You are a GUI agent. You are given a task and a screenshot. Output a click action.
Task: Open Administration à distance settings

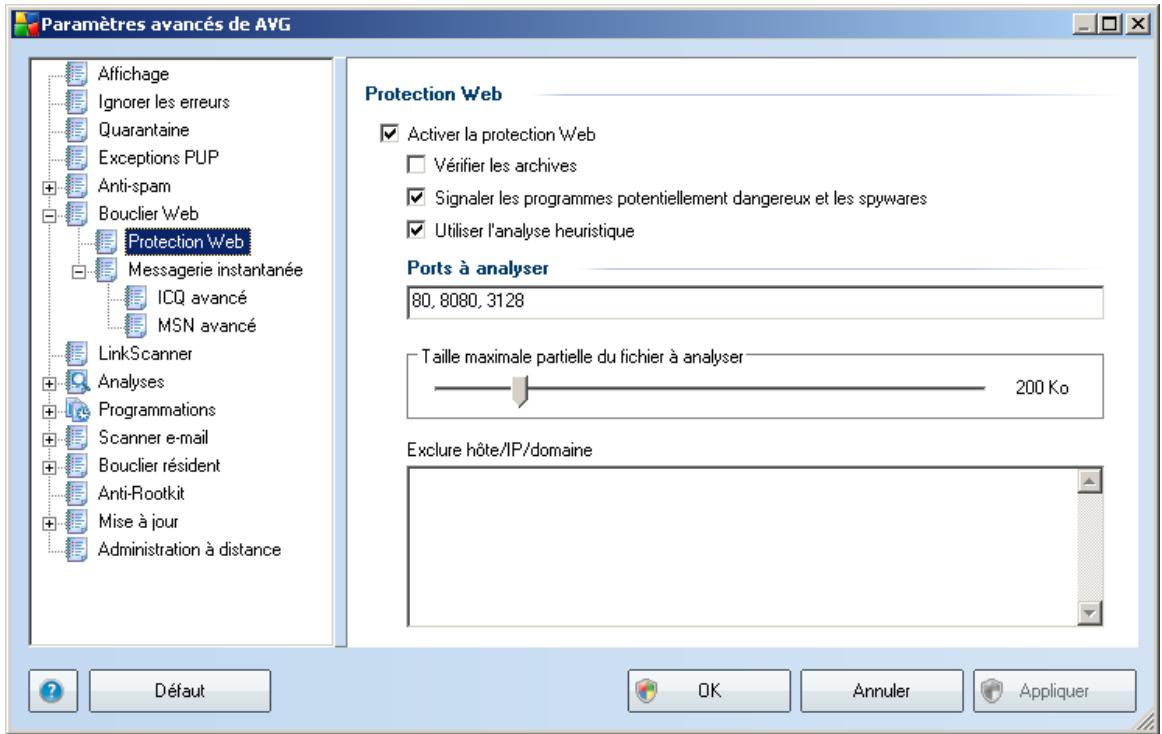click(x=190, y=549)
